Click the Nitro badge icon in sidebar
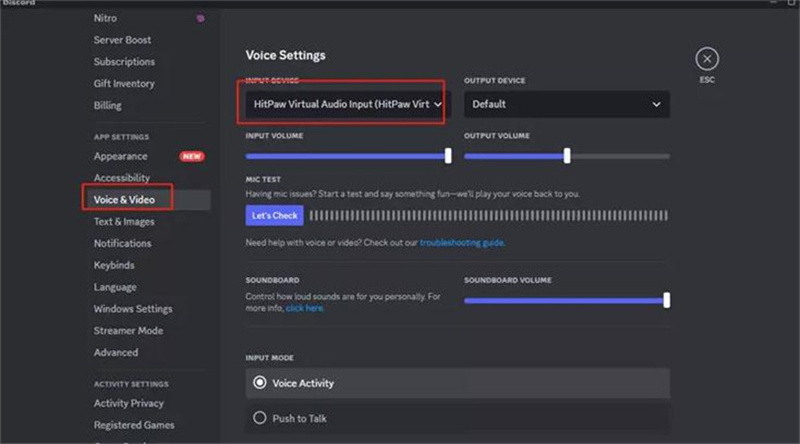 point(200,18)
